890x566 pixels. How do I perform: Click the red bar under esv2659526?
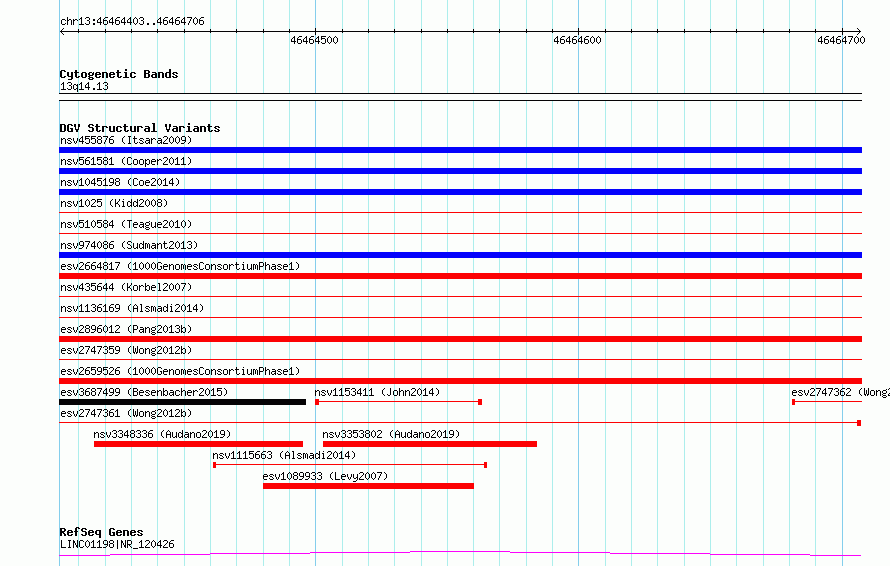pos(460,381)
